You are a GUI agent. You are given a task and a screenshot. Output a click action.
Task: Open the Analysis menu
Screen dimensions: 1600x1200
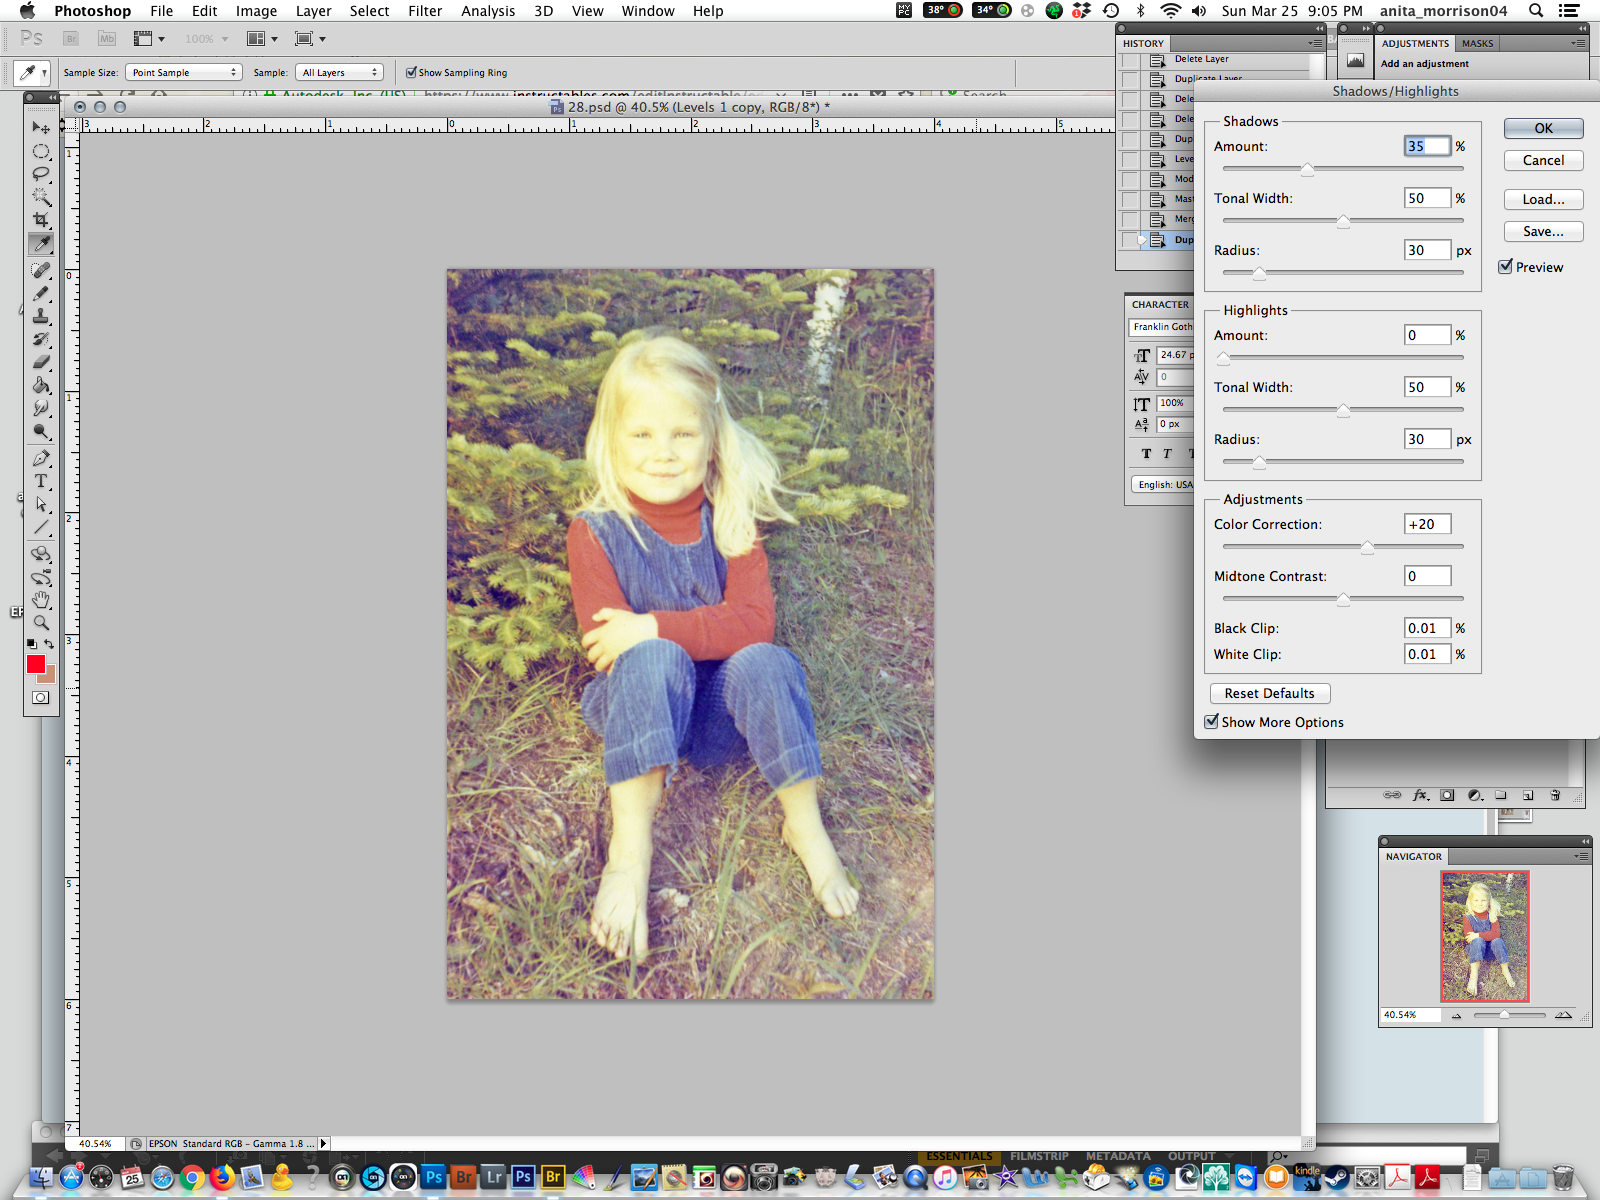(x=488, y=11)
